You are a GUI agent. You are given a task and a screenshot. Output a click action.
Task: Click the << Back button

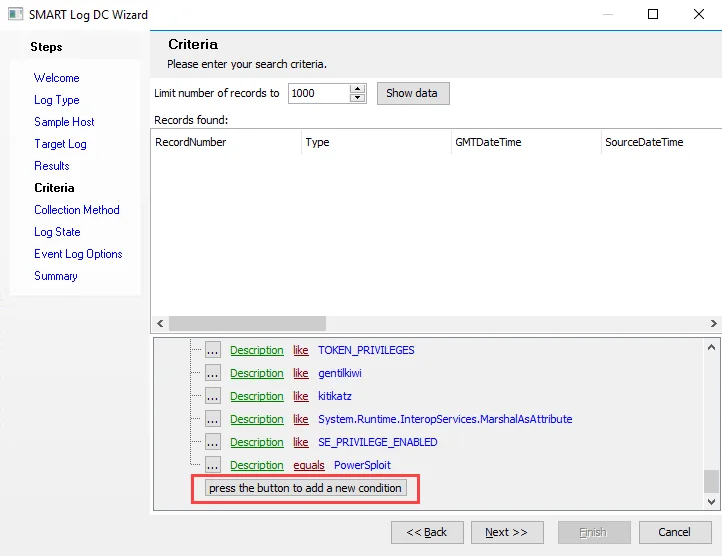[427, 533]
